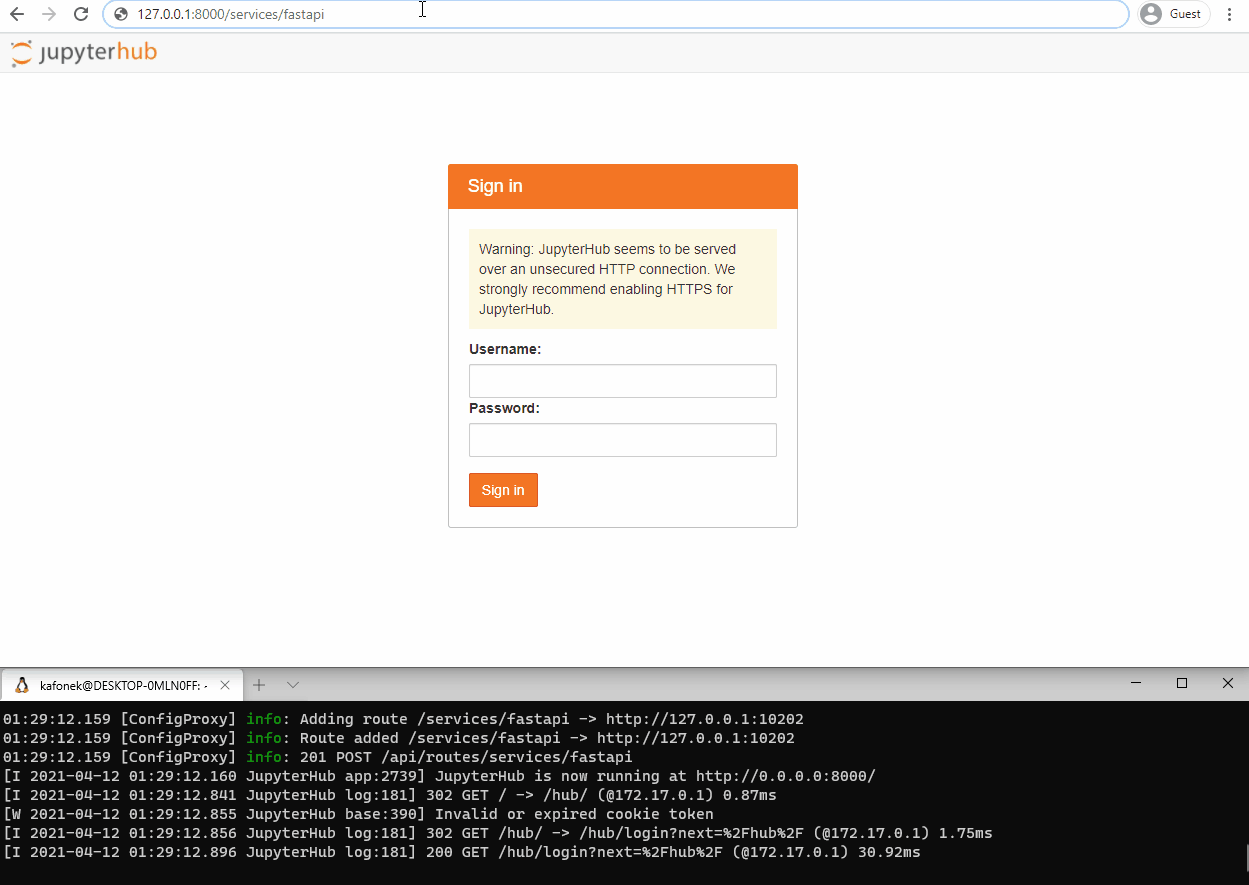Click the JupyterHub logo
Image resolution: width=1249 pixels, height=885 pixels.
pos(84,53)
